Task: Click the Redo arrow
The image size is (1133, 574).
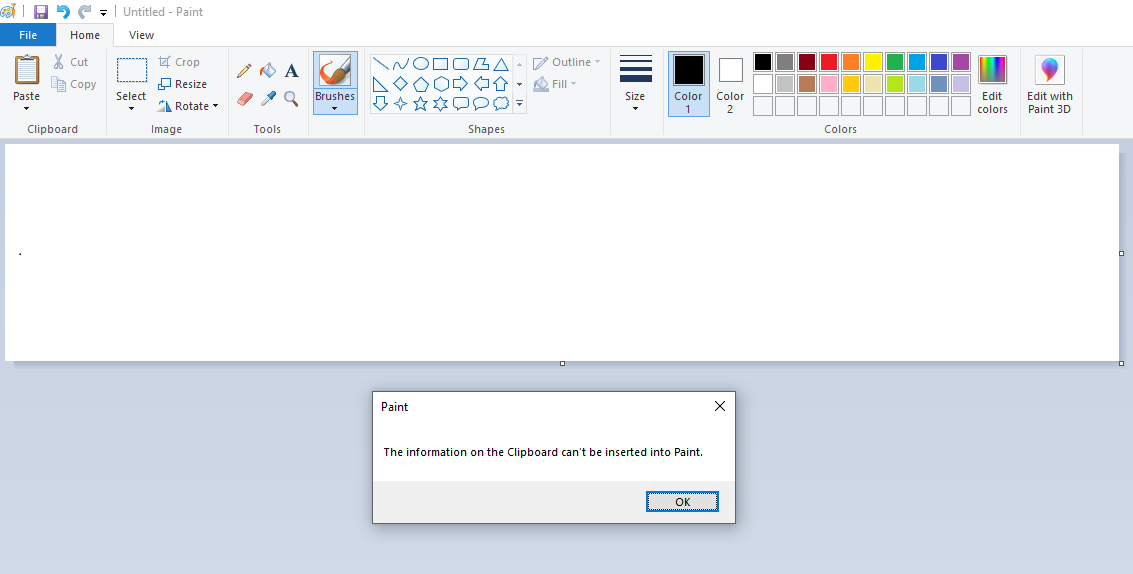Action: [x=85, y=12]
